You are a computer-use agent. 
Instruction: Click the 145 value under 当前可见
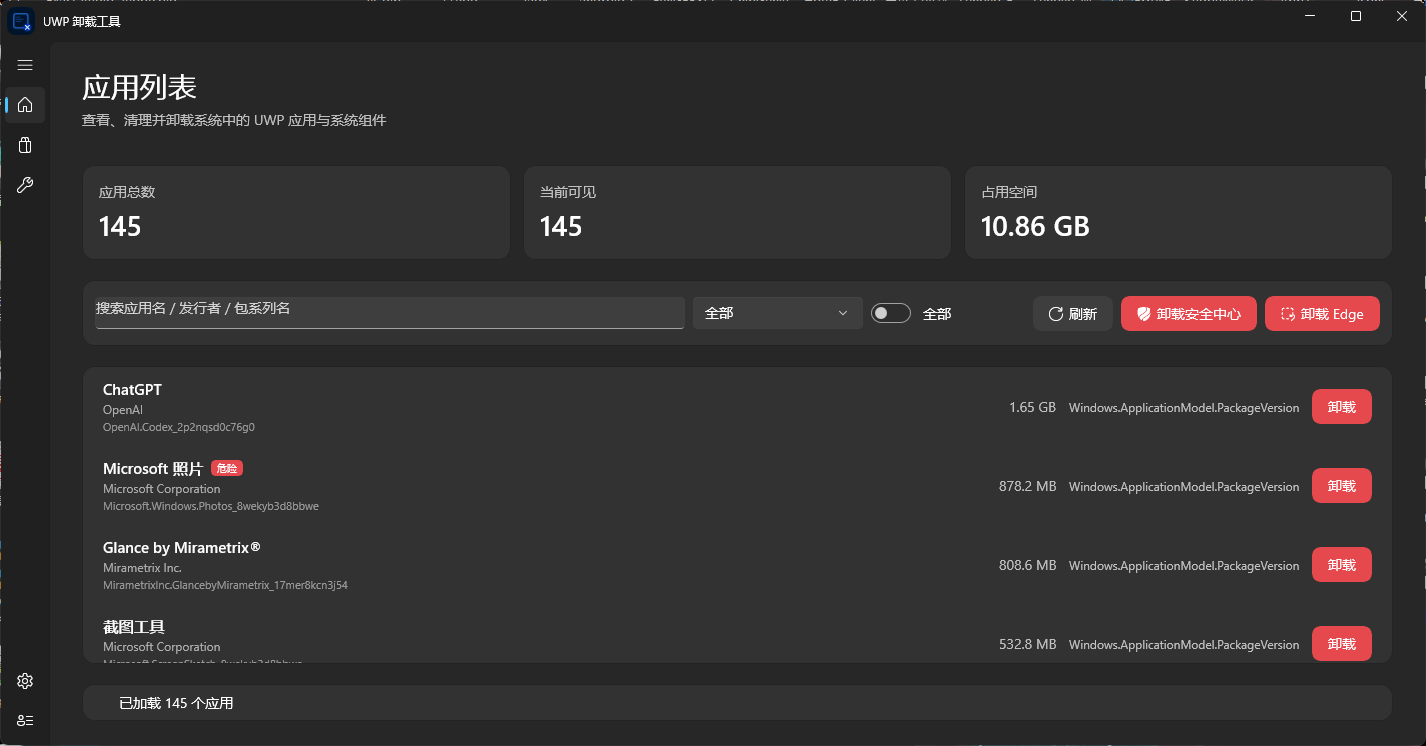pos(561,227)
